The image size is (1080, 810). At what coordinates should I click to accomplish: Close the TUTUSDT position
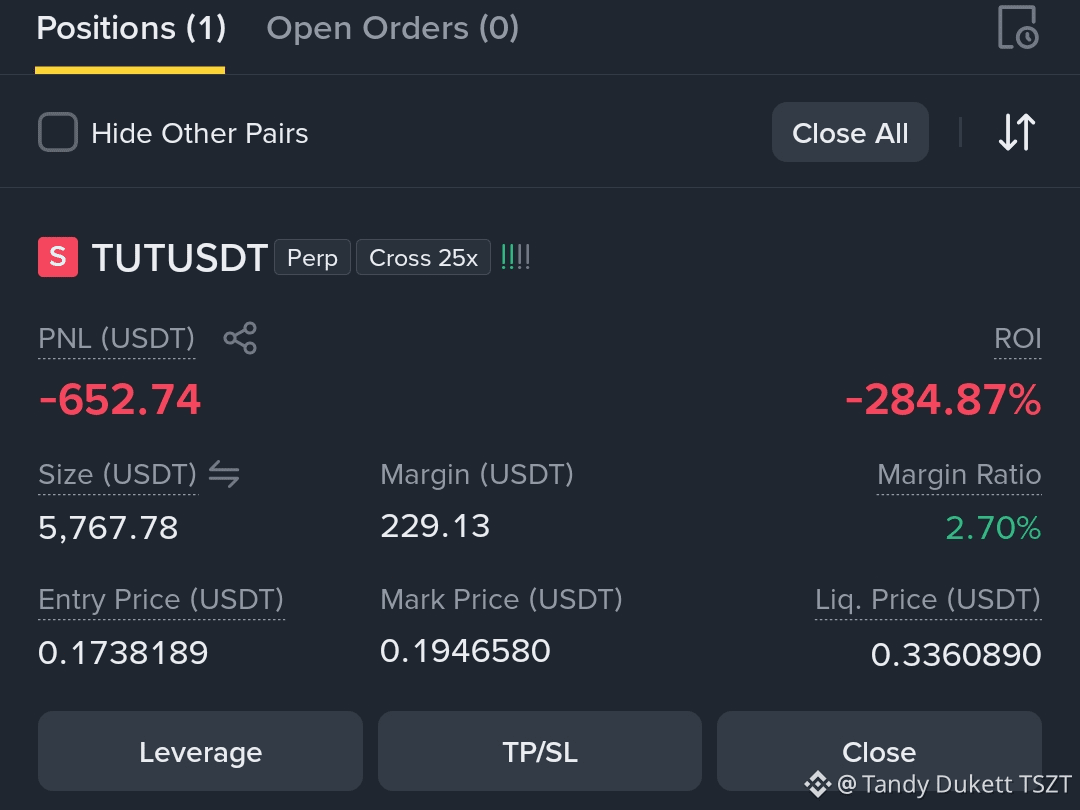pos(879,751)
